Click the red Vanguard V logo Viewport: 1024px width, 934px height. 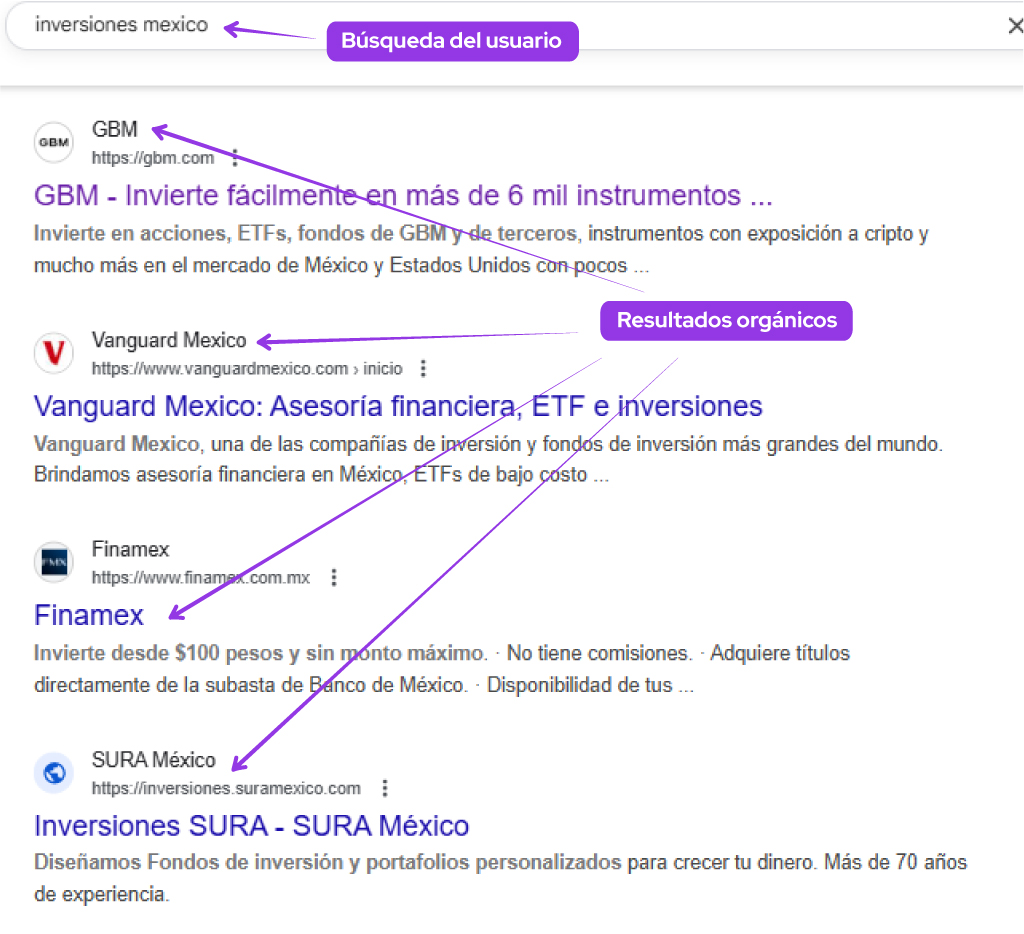54,353
